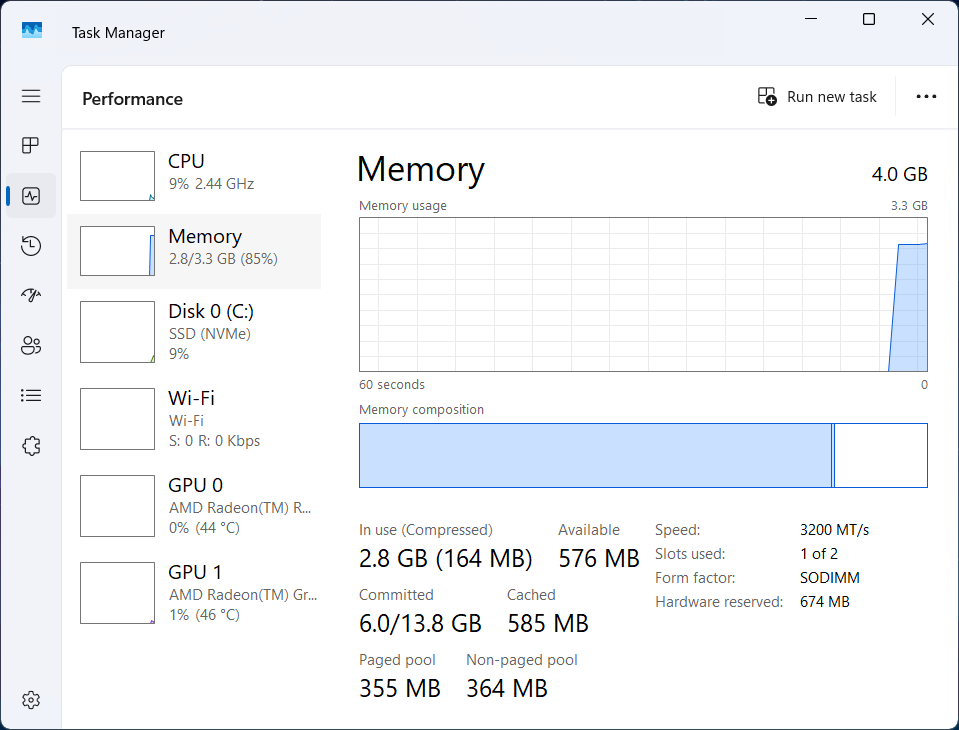
Task: Click the Run new task button
Action: pos(818,96)
